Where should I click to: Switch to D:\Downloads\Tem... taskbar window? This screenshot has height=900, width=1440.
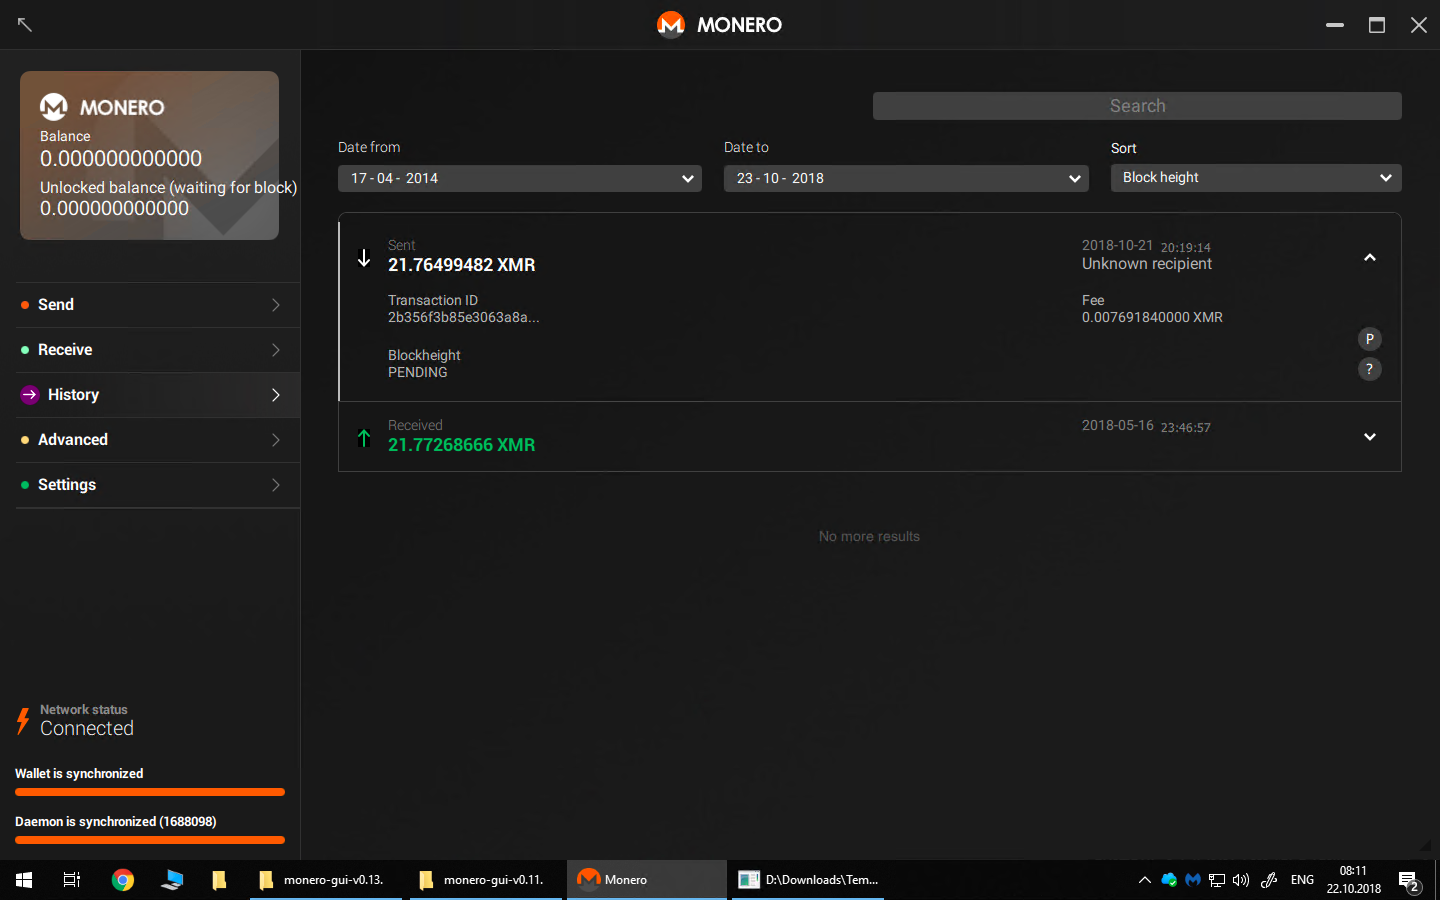coord(808,880)
